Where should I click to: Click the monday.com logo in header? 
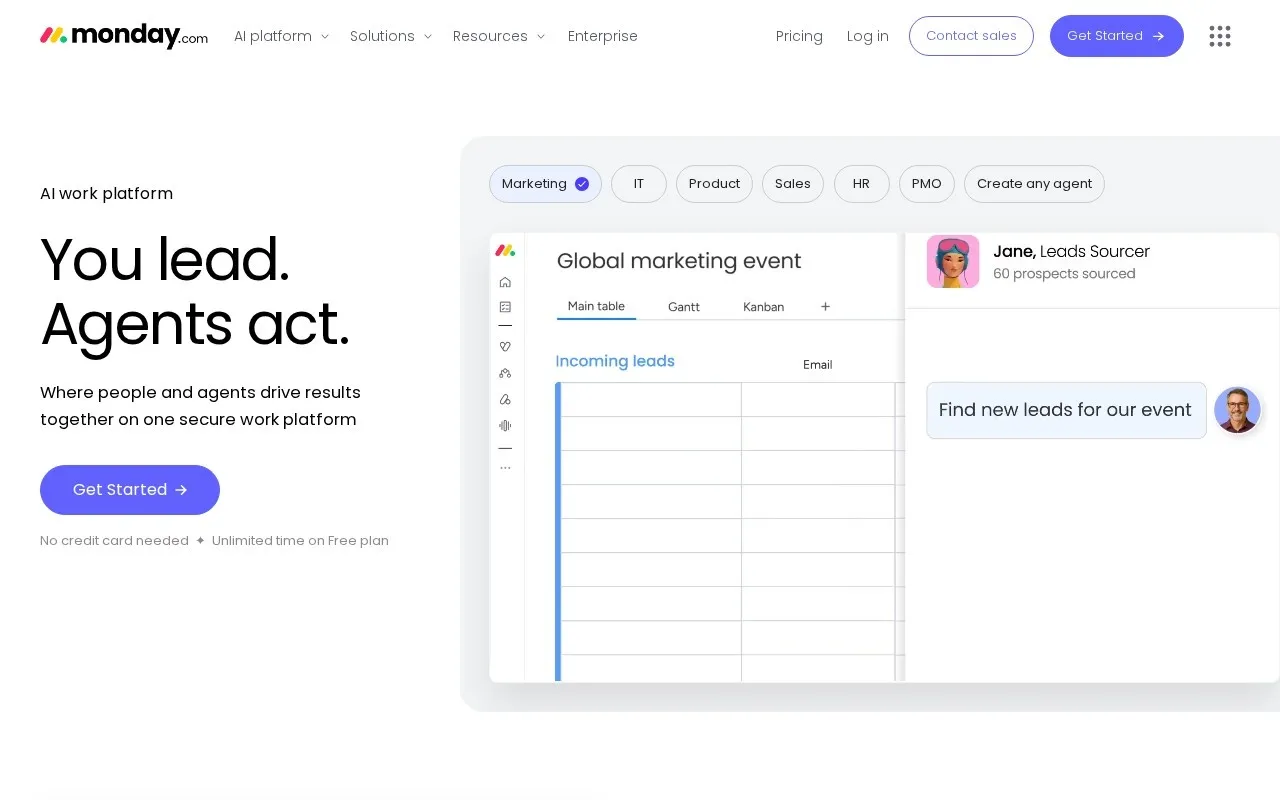pos(124,36)
